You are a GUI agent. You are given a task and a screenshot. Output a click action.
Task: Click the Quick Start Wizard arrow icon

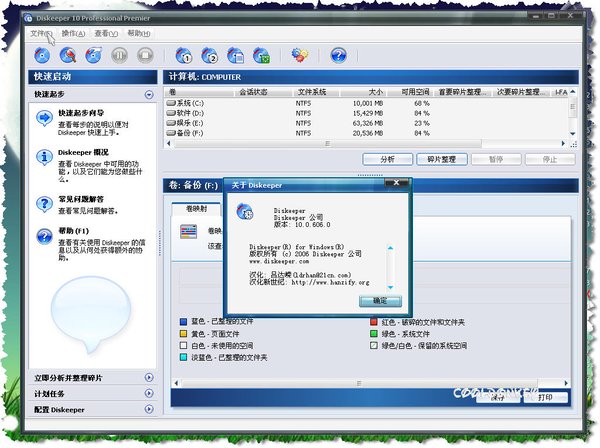click(x=44, y=118)
